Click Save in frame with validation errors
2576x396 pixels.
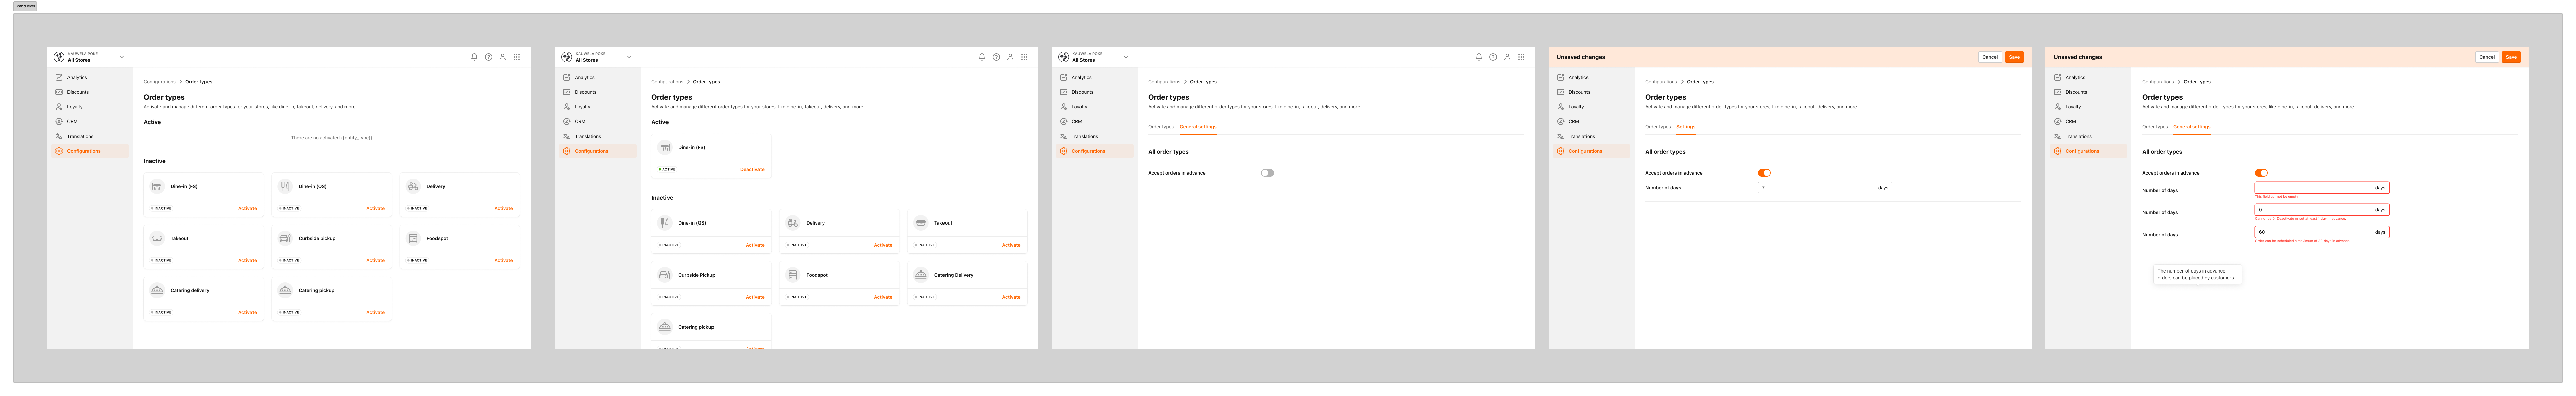click(x=2511, y=57)
